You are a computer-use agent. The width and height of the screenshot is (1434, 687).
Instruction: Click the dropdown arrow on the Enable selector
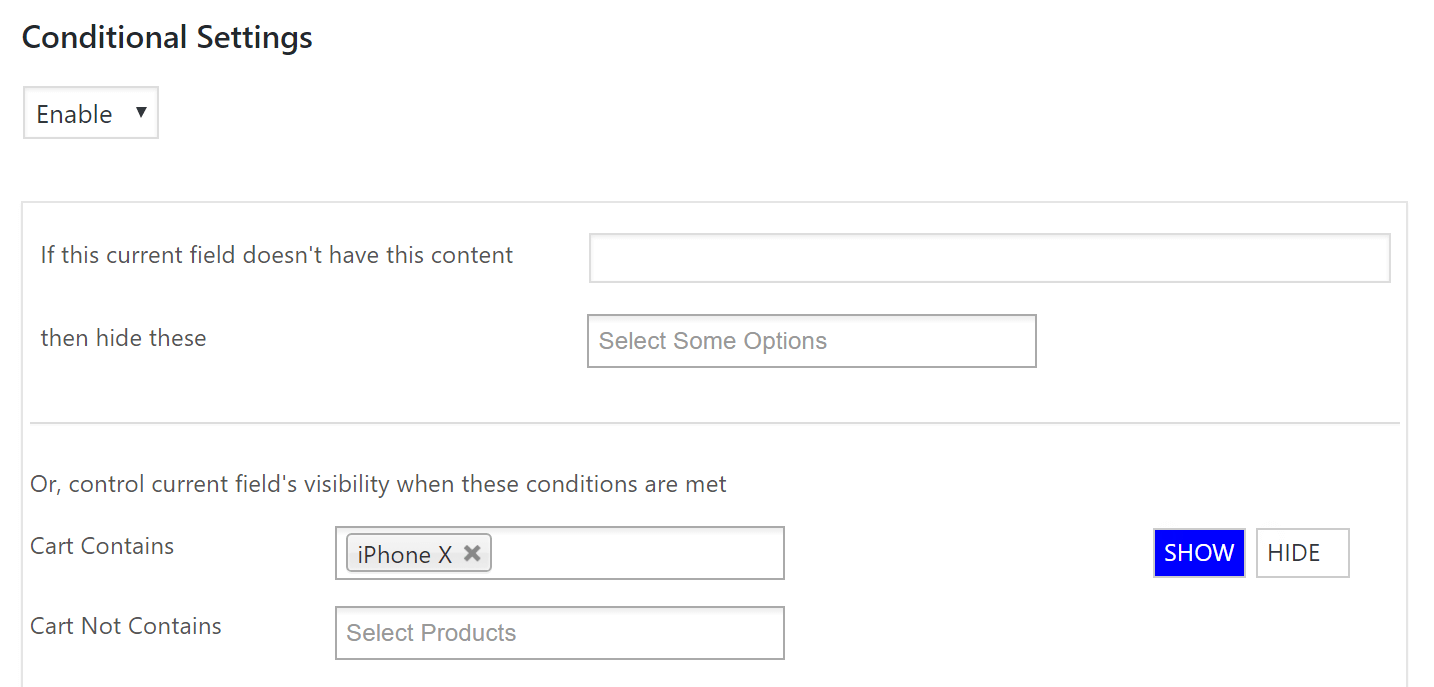click(x=143, y=112)
